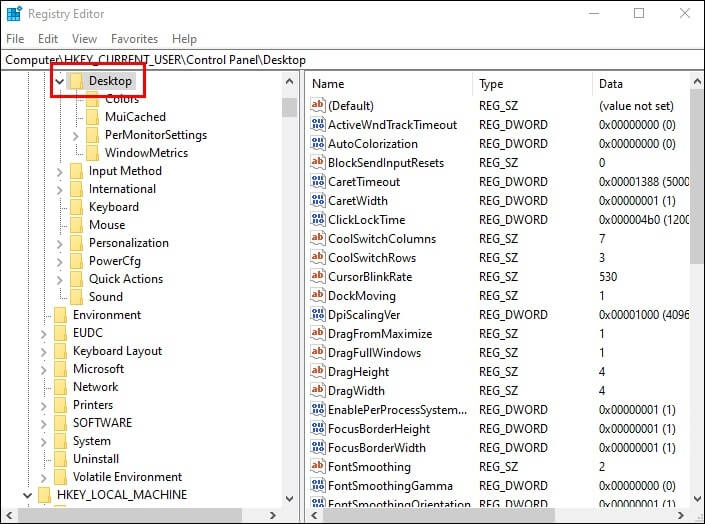Expand the International key
Image resolution: width=705 pixels, height=524 pixels.
59,189
